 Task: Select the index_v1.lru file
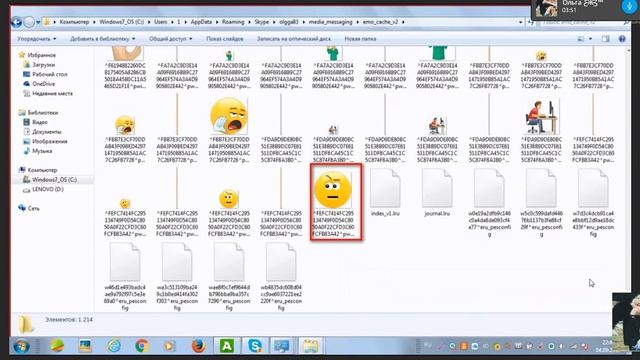coord(385,193)
